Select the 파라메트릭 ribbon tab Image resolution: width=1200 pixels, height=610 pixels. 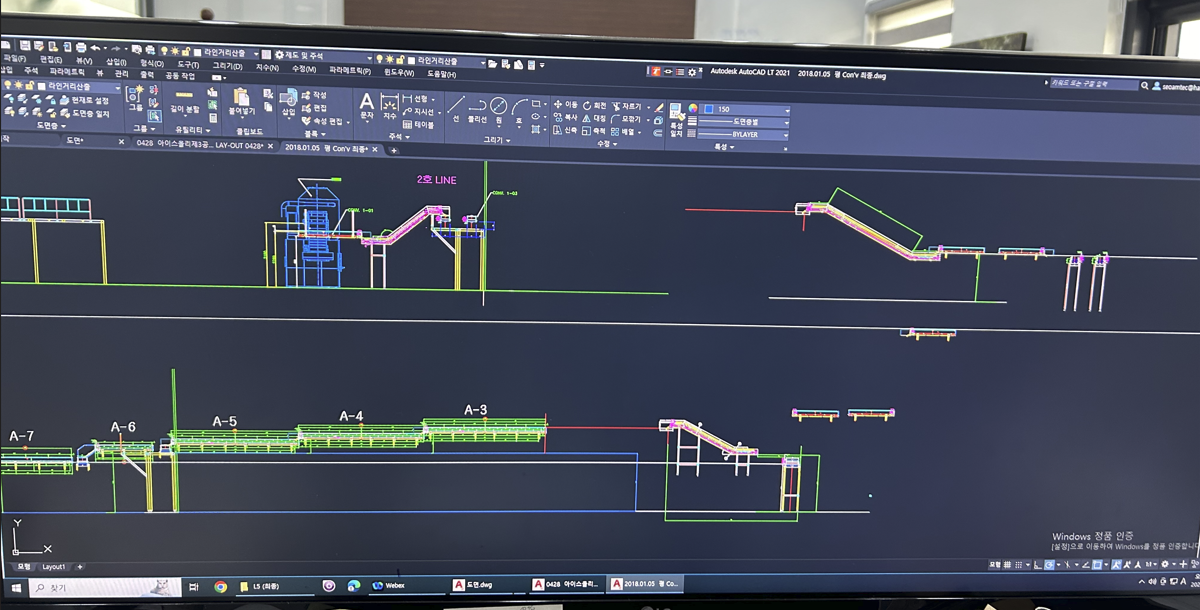click(x=67, y=72)
